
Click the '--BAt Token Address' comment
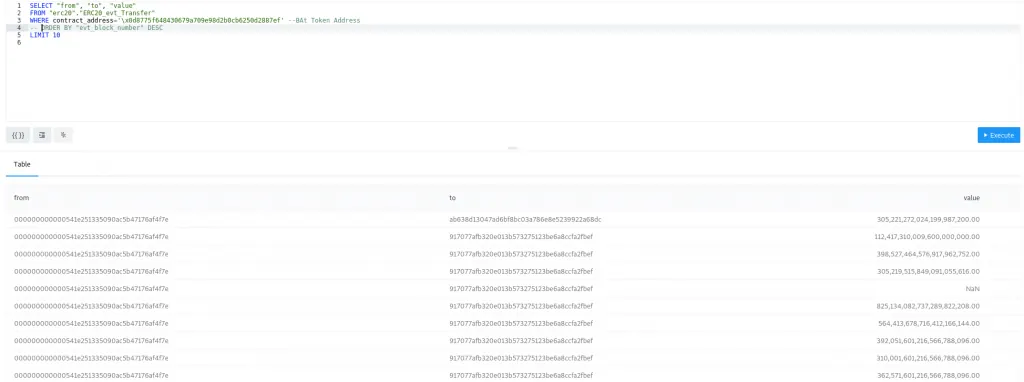[x=324, y=21]
